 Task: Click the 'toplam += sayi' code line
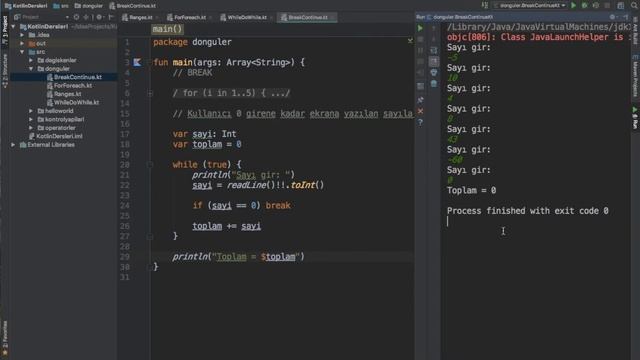227,226
